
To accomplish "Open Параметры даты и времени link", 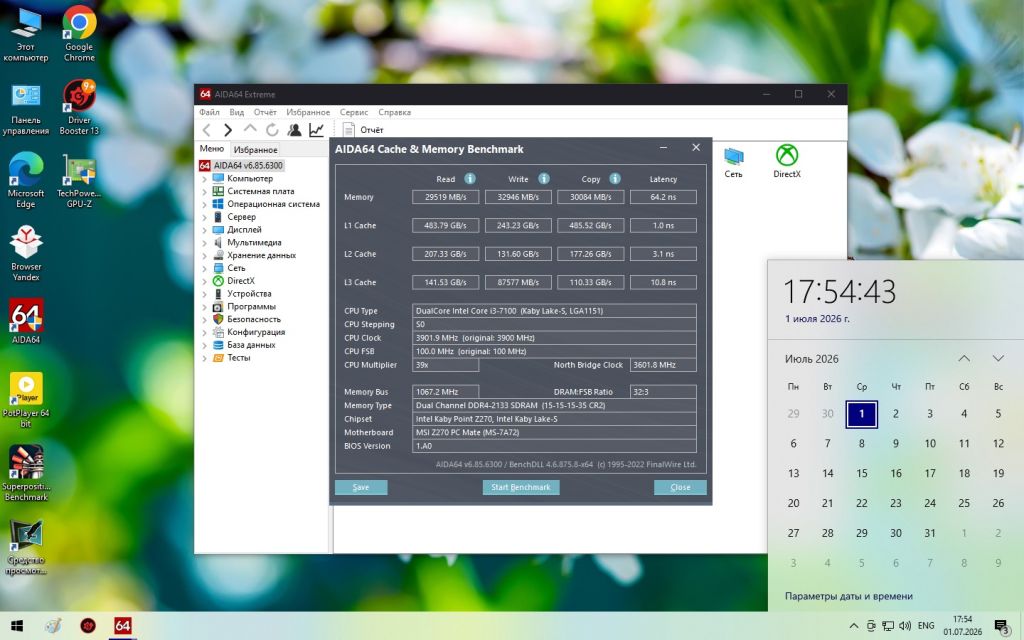I will tap(848, 596).
